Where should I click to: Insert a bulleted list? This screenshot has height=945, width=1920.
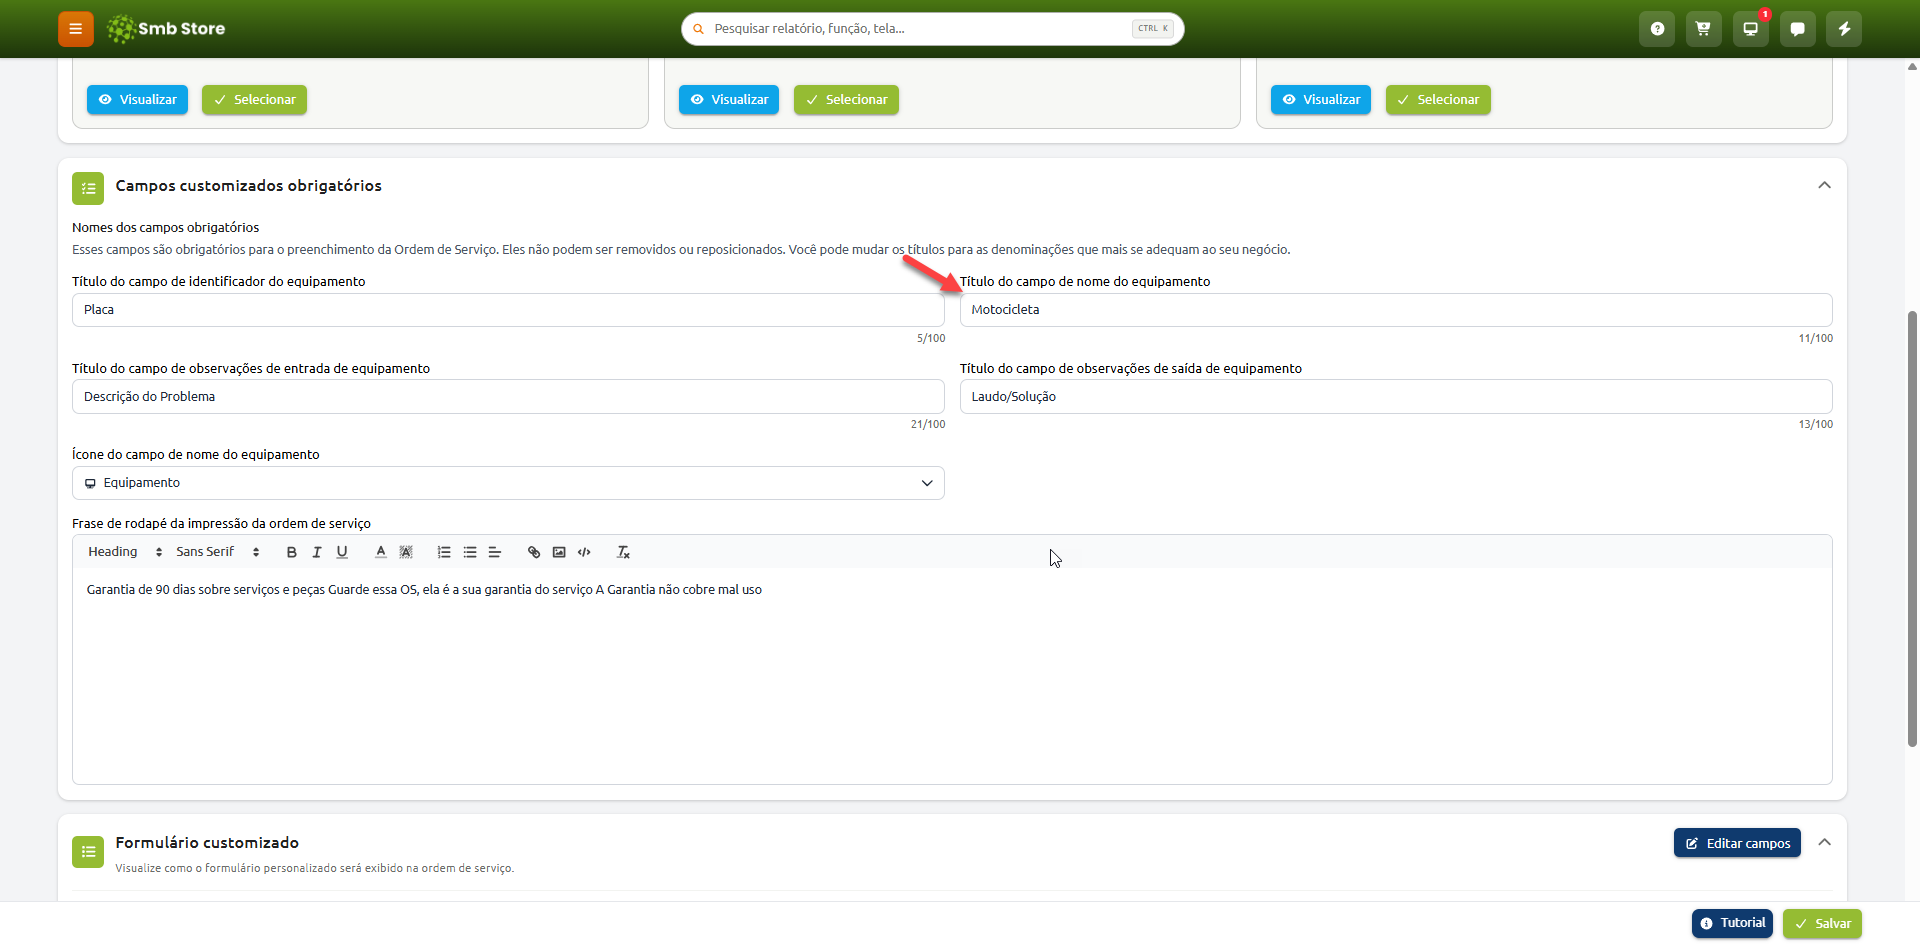point(470,552)
